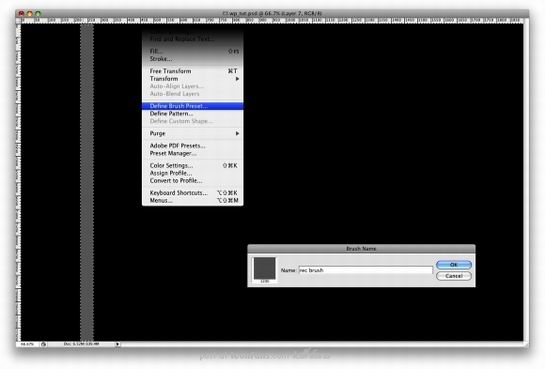The image size is (545, 369).
Task: Click the zoom percentage field in status bar
Action: tap(27, 344)
